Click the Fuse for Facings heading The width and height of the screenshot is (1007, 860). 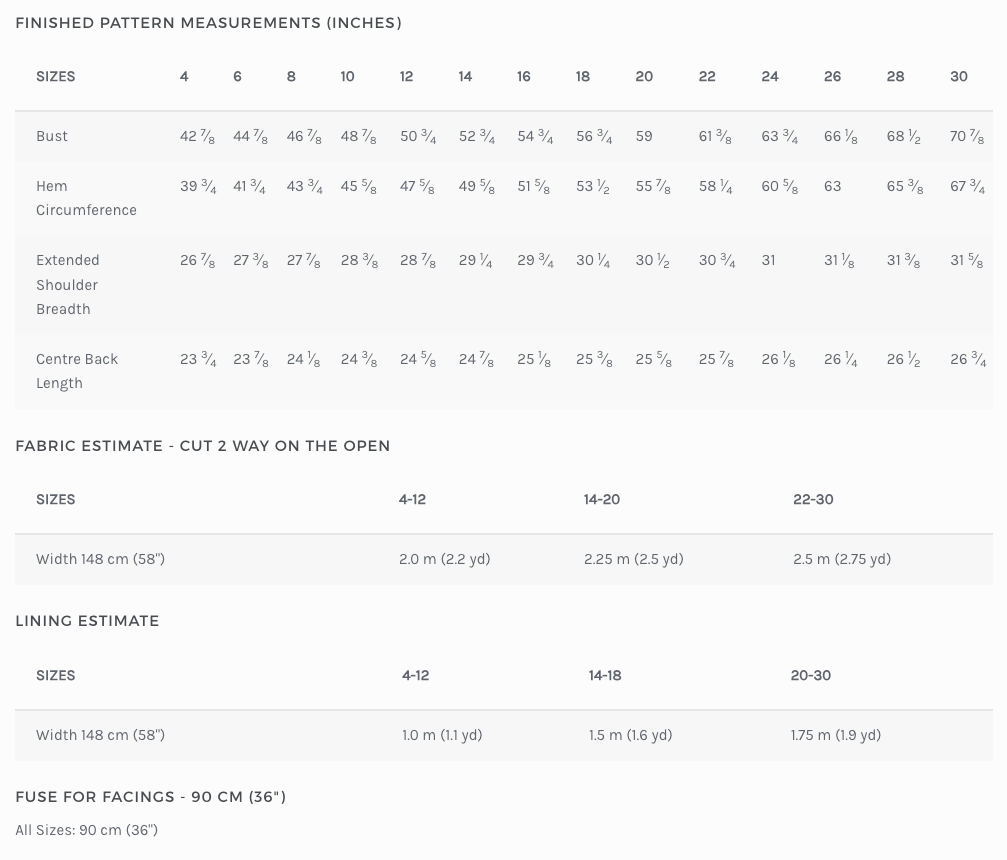coord(151,797)
